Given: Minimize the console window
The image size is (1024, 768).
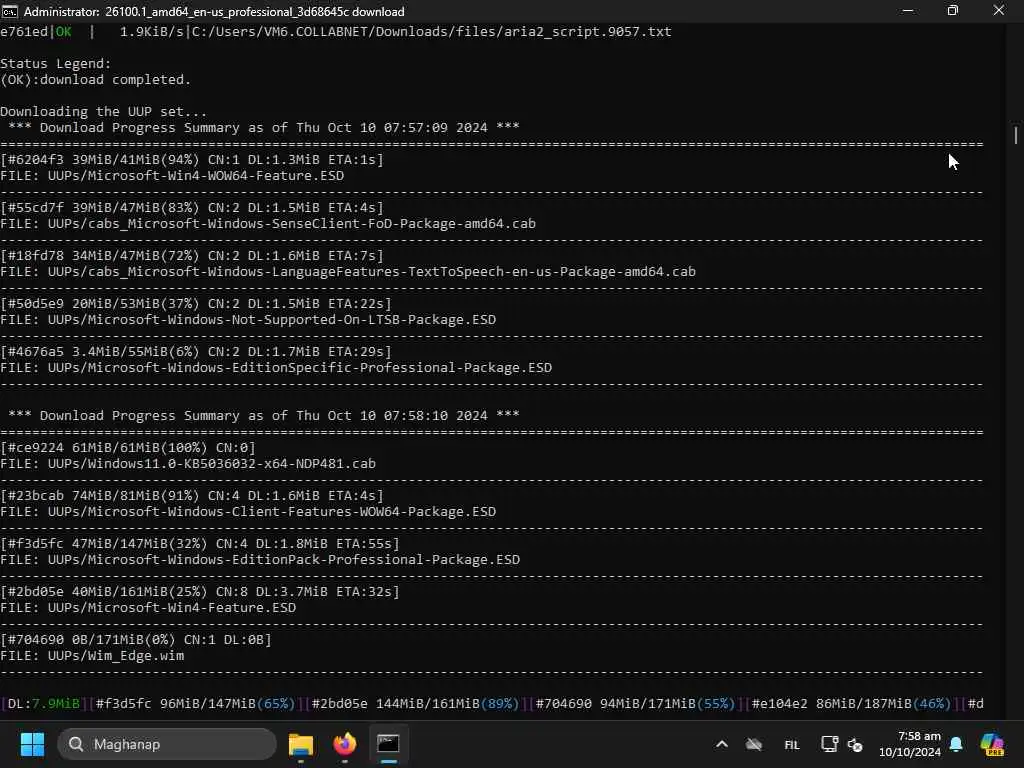Looking at the screenshot, I should tap(908, 11).
